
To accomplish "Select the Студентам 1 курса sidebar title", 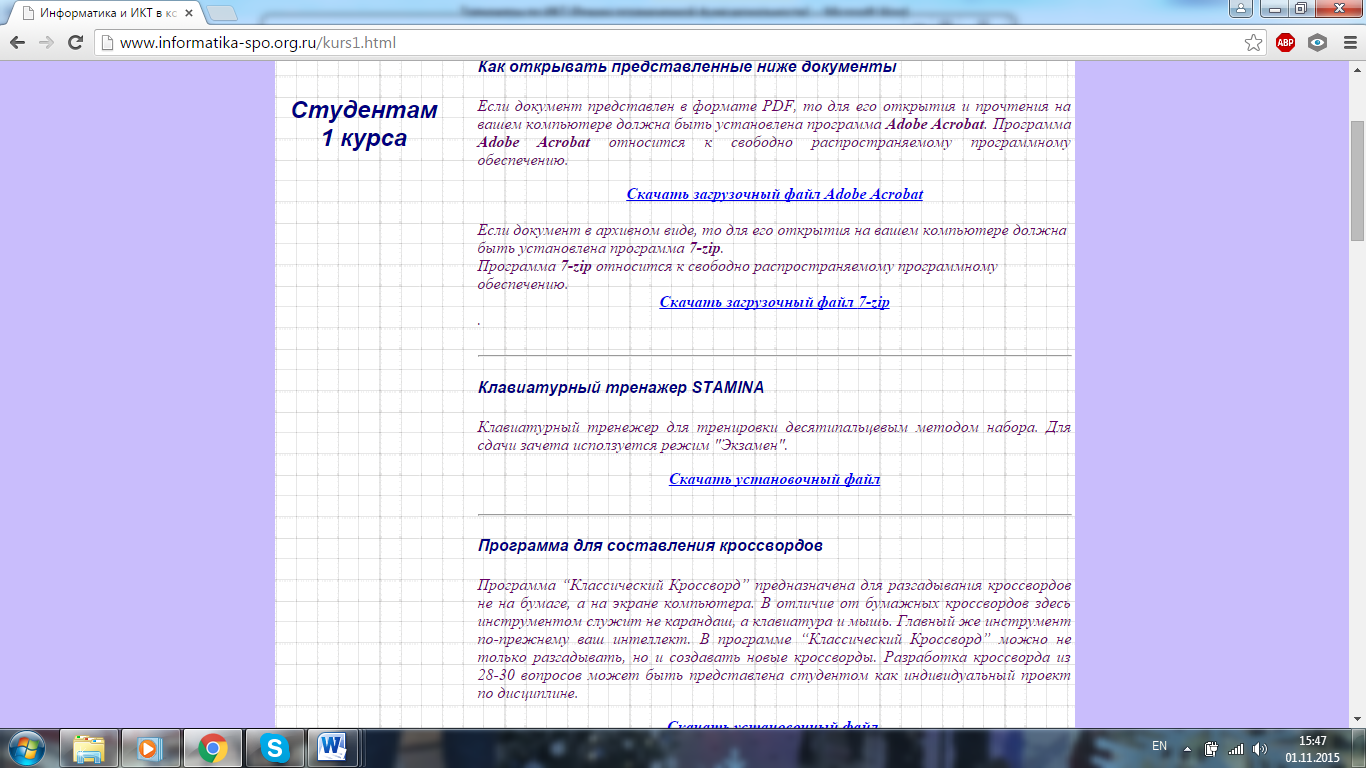I will click(x=364, y=124).
